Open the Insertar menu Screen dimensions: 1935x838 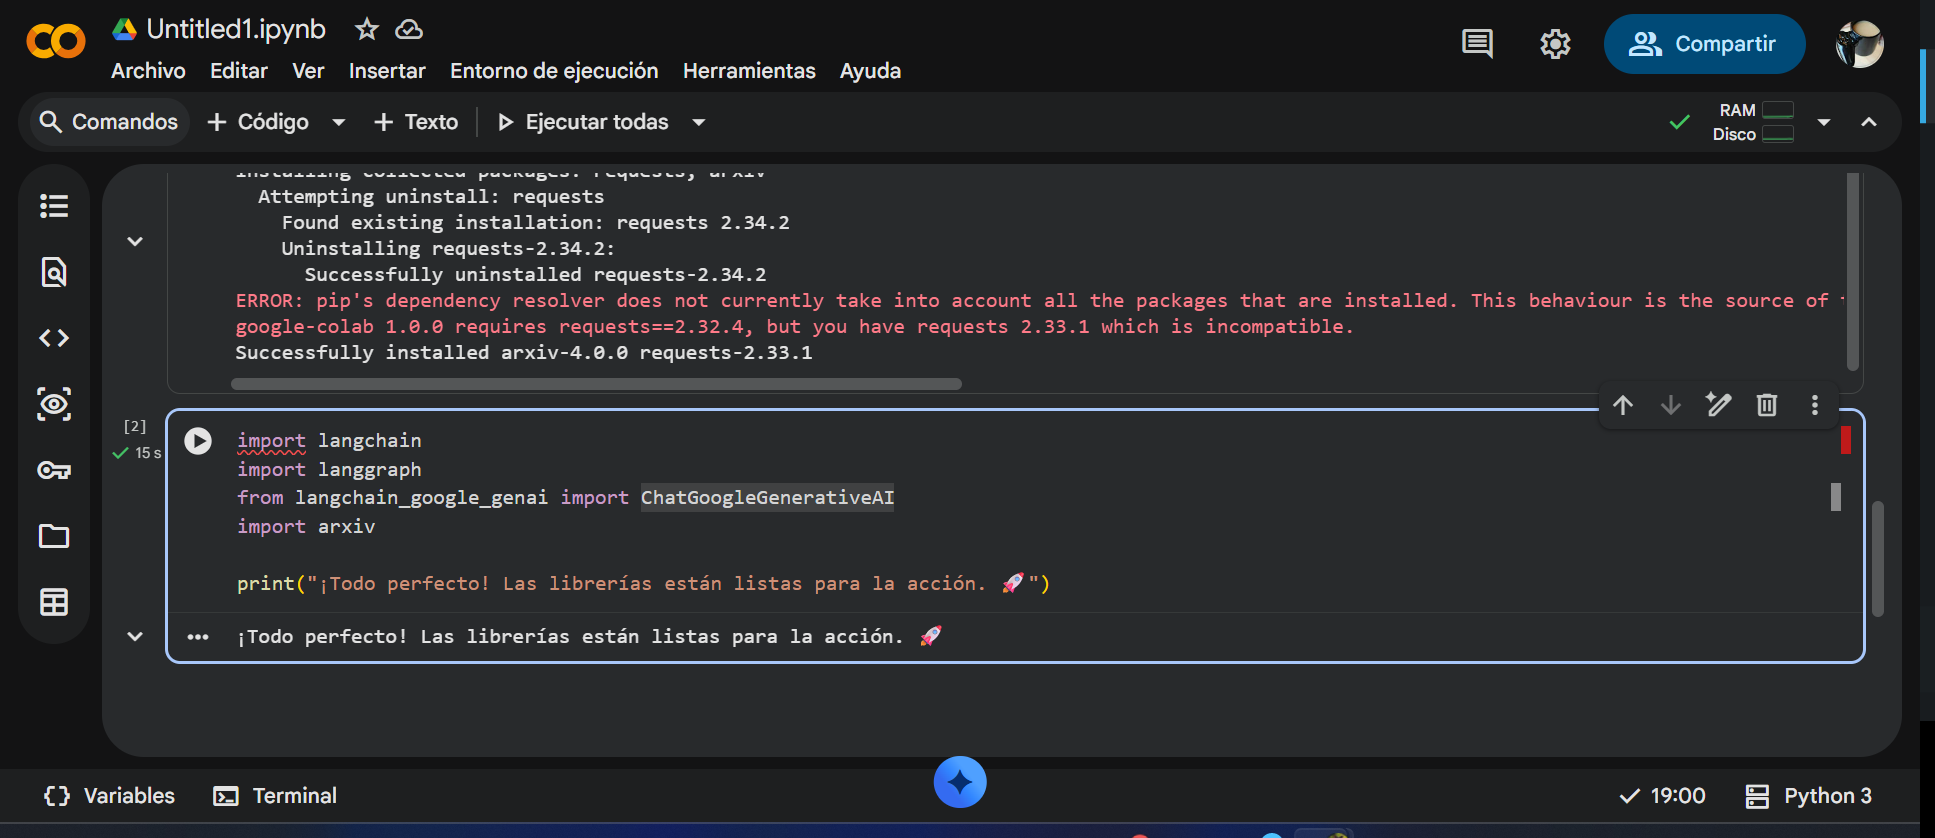tap(387, 71)
